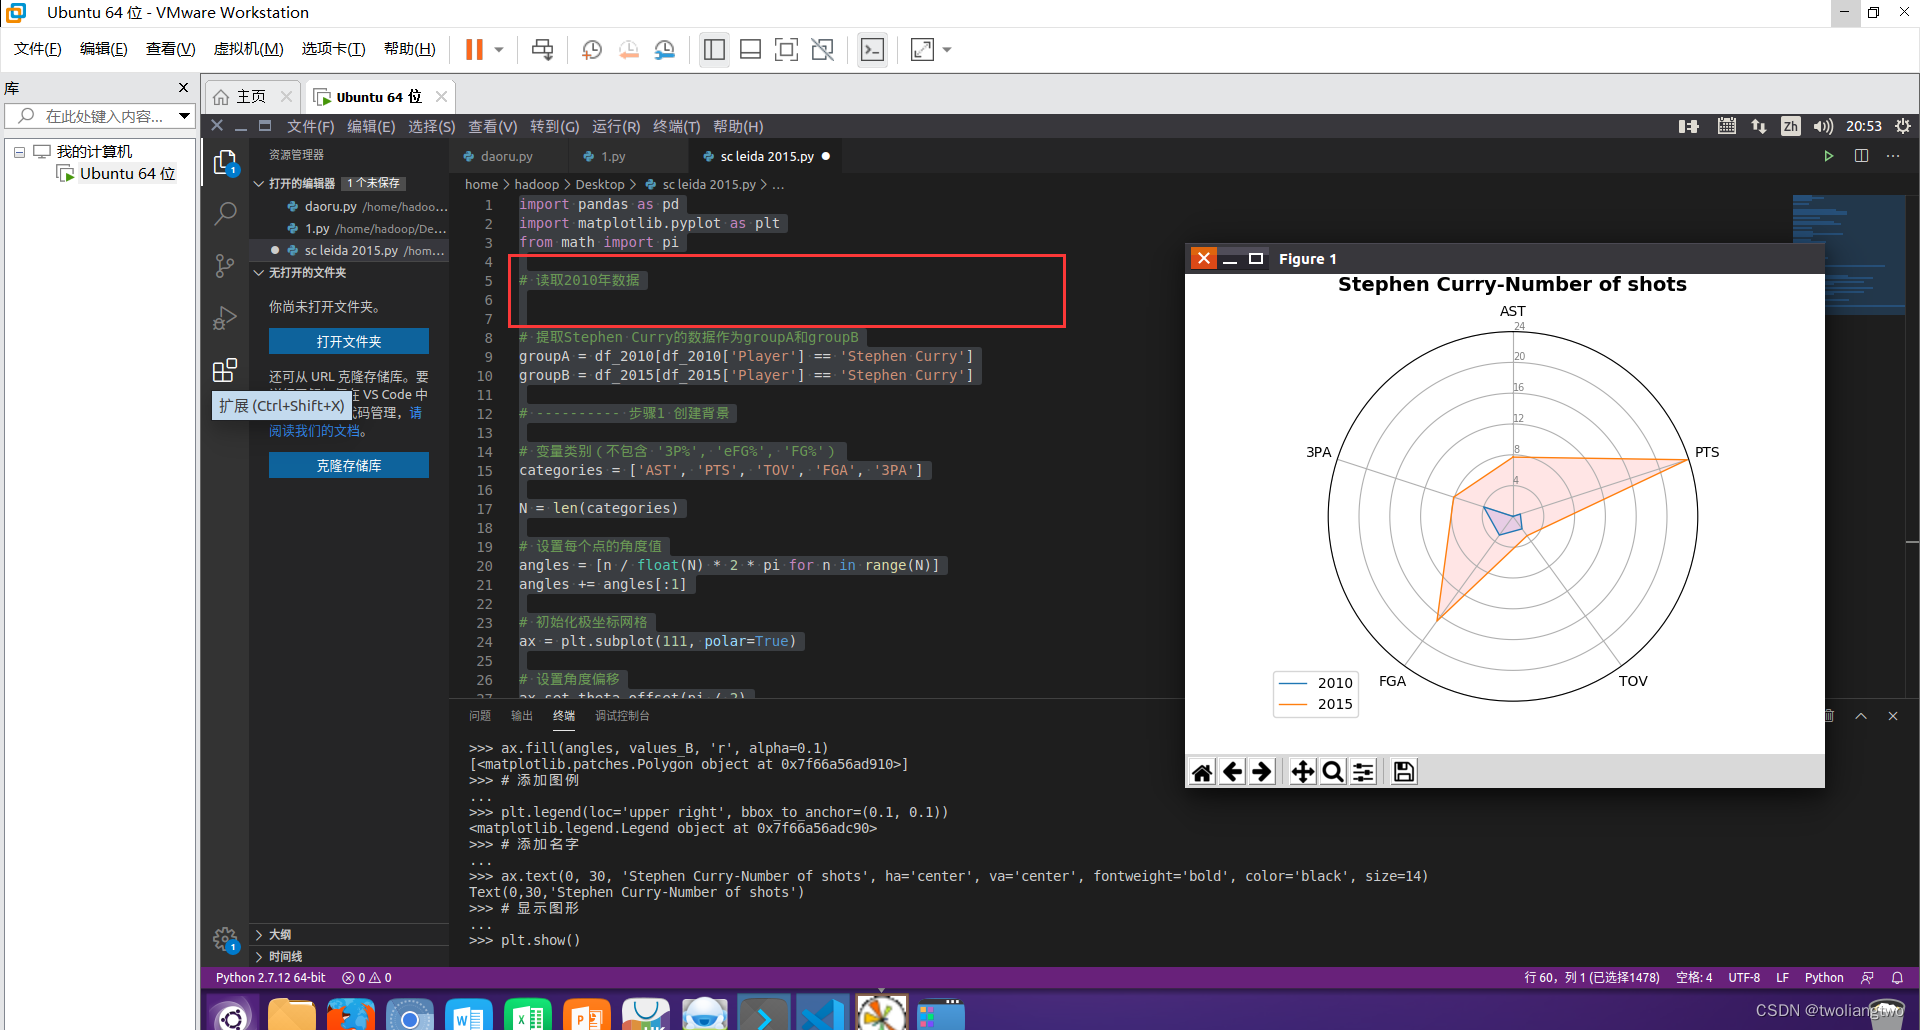Click the errors and warnings counter

tap(367, 978)
